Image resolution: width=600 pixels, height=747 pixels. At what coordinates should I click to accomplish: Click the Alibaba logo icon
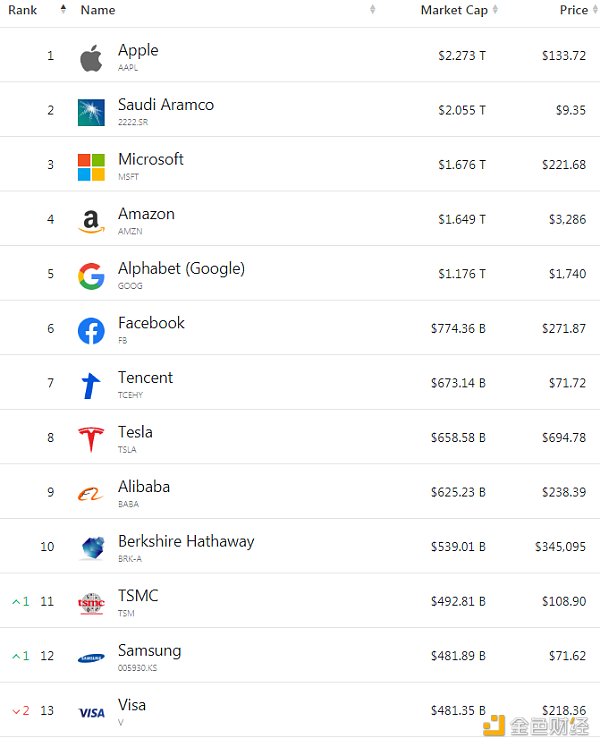click(x=91, y=494)
